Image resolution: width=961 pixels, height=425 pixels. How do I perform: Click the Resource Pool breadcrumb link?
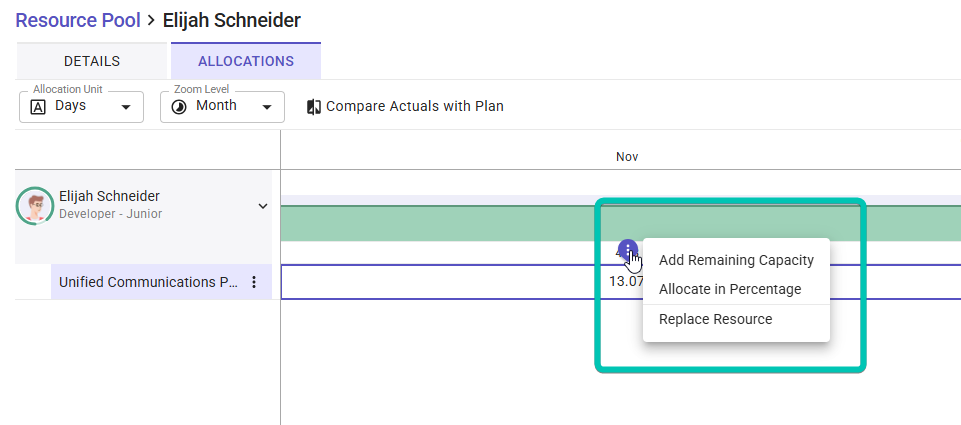click(x=78, y=20)
